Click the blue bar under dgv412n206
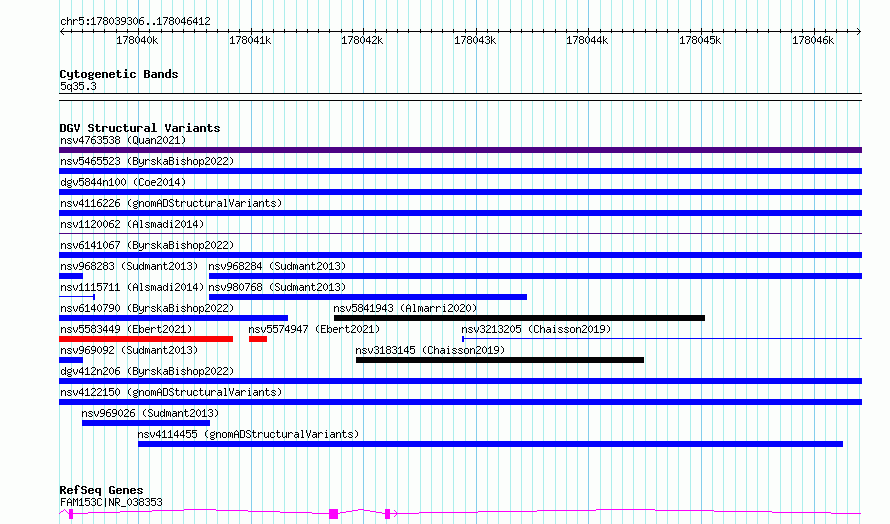The width and height of the screenshot is (890, 524). pos(460,381)
